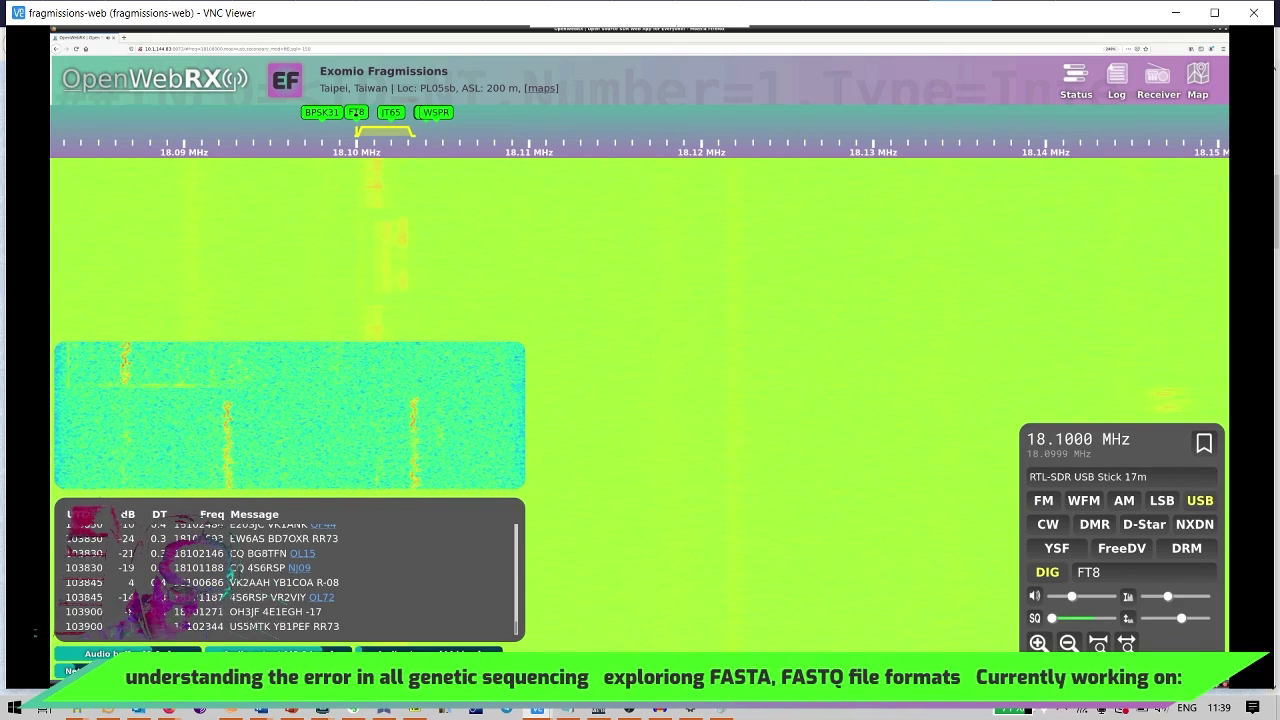The image size is (1280, 720).
Task: Select DMR digital voice mode
Action: click(1094, 524)
